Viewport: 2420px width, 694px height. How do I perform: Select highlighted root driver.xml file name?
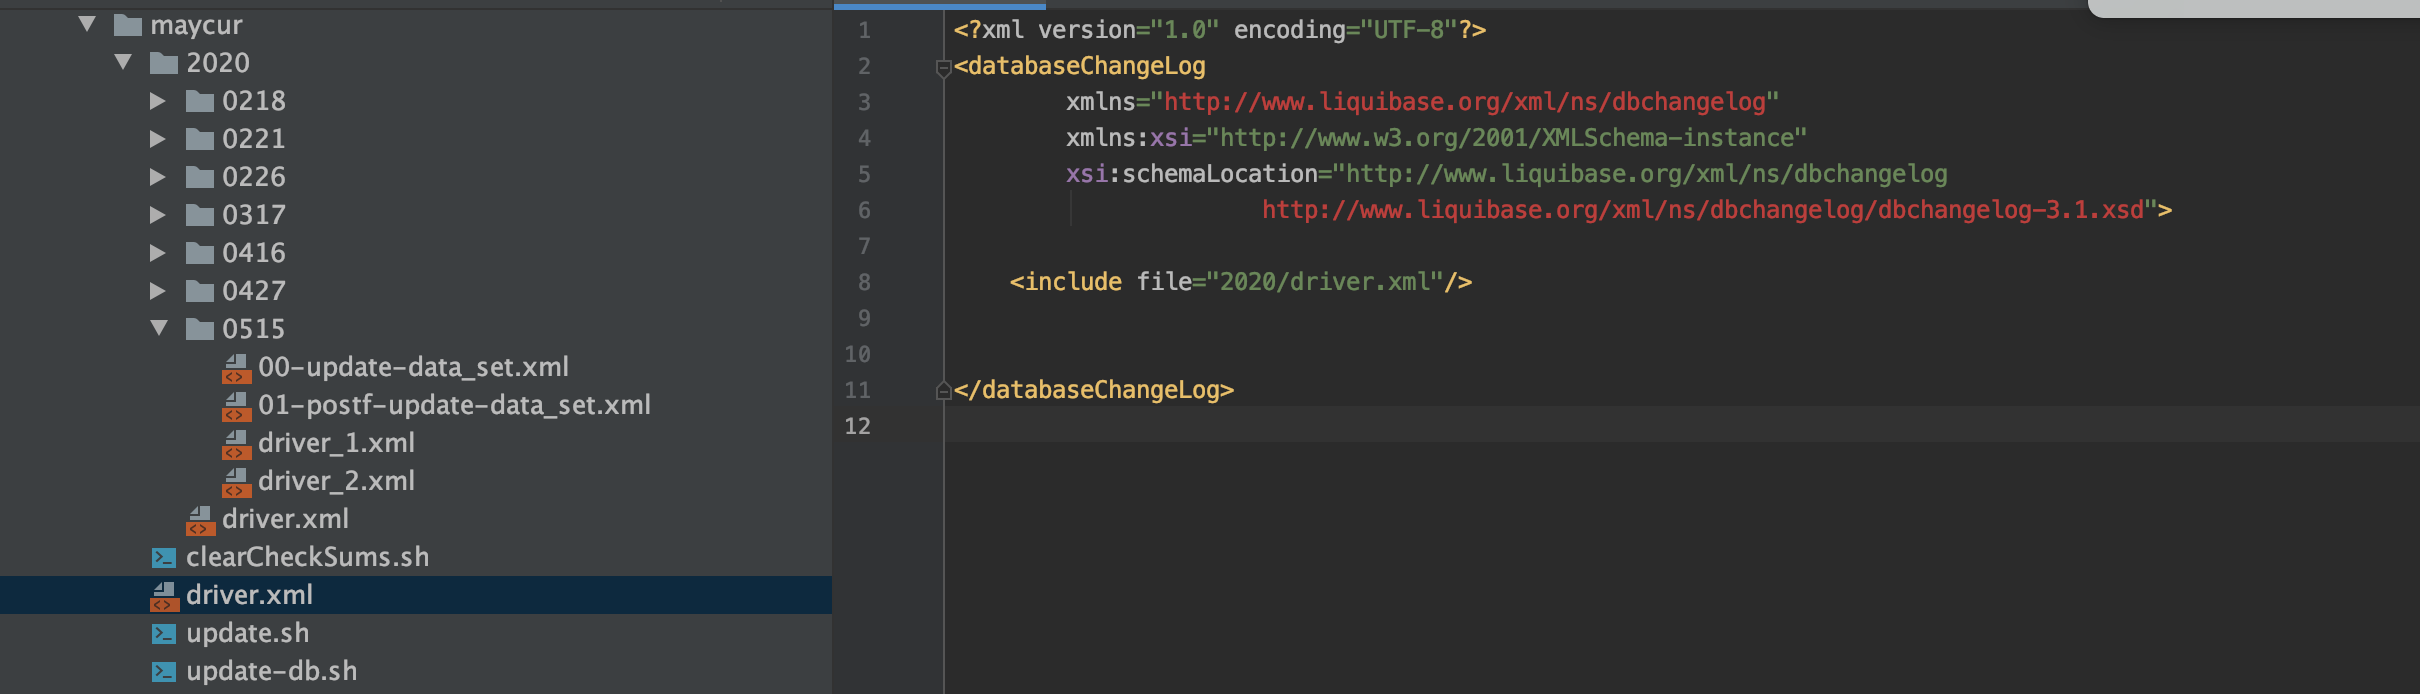(x=249, y=595)
